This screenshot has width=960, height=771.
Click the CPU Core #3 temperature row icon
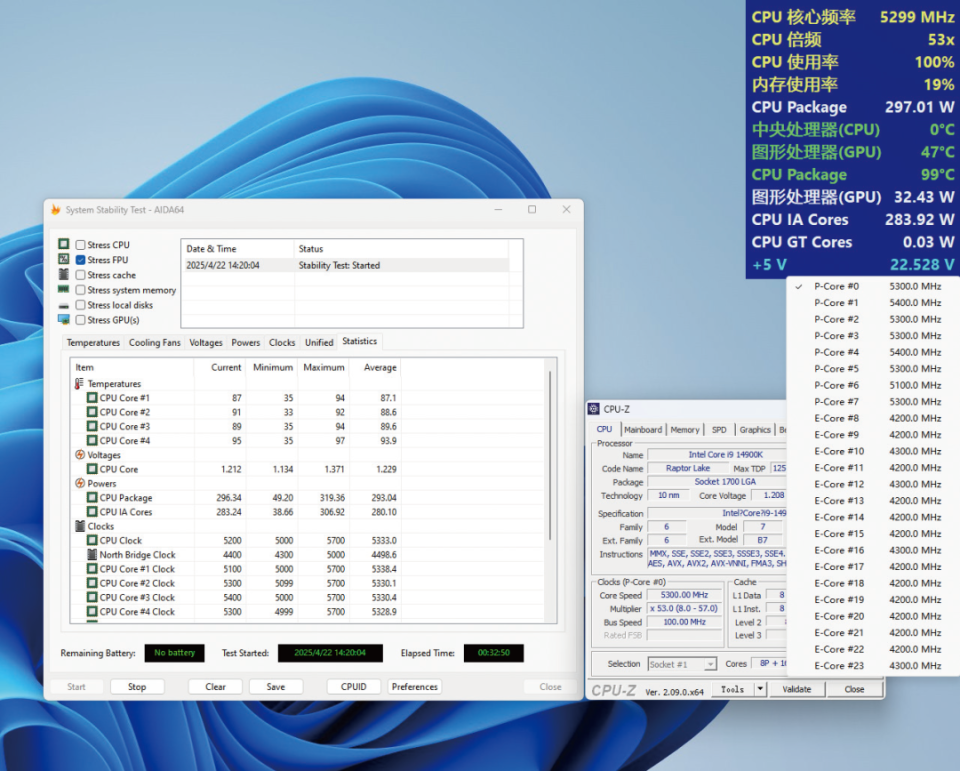(x=92, y=427)
